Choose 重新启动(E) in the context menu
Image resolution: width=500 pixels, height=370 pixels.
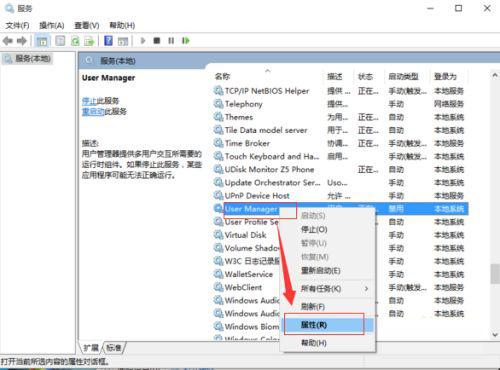pos(328,270)
